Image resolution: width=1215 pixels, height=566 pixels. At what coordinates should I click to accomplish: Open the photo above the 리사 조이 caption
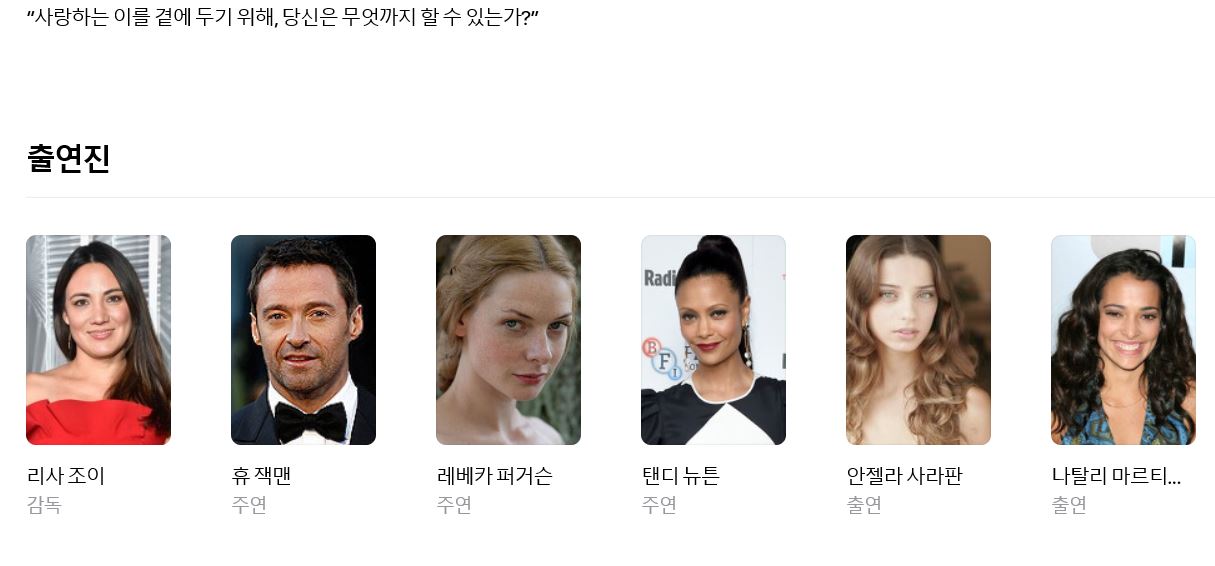tap(98, 340)
